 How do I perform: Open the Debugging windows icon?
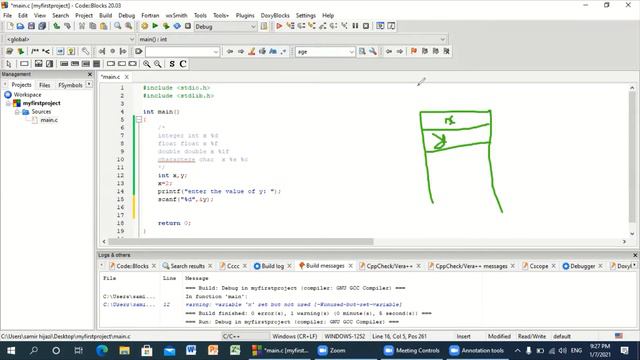point(380,26)
